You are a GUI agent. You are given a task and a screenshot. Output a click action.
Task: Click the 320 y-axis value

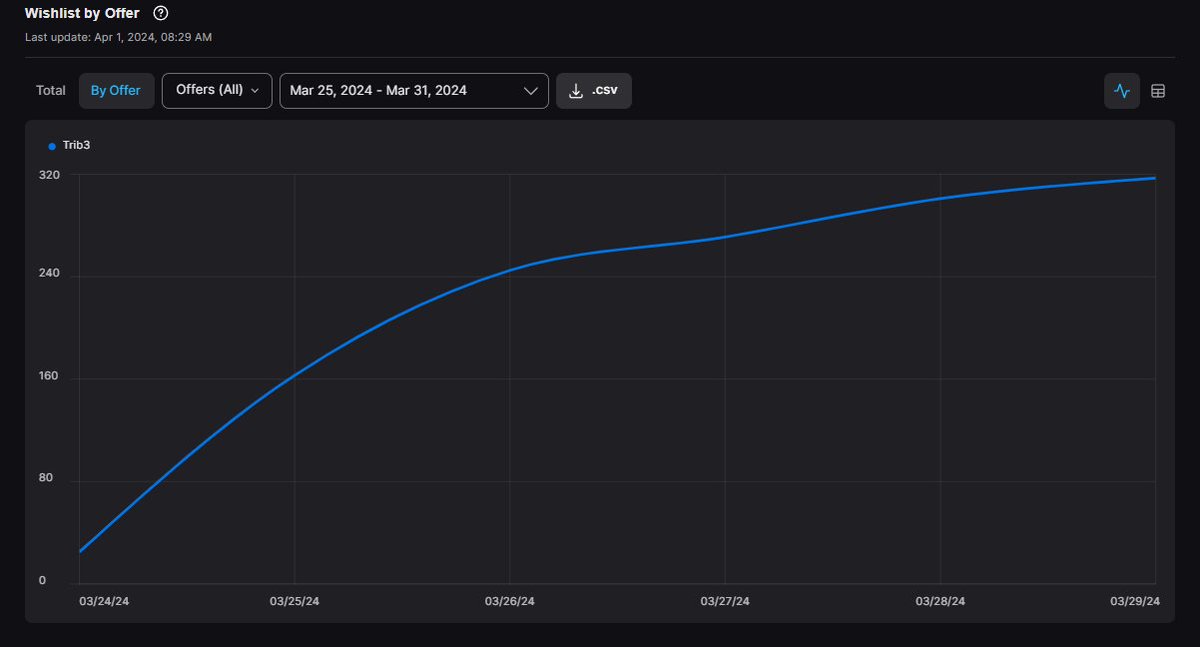tap(49, 175)
